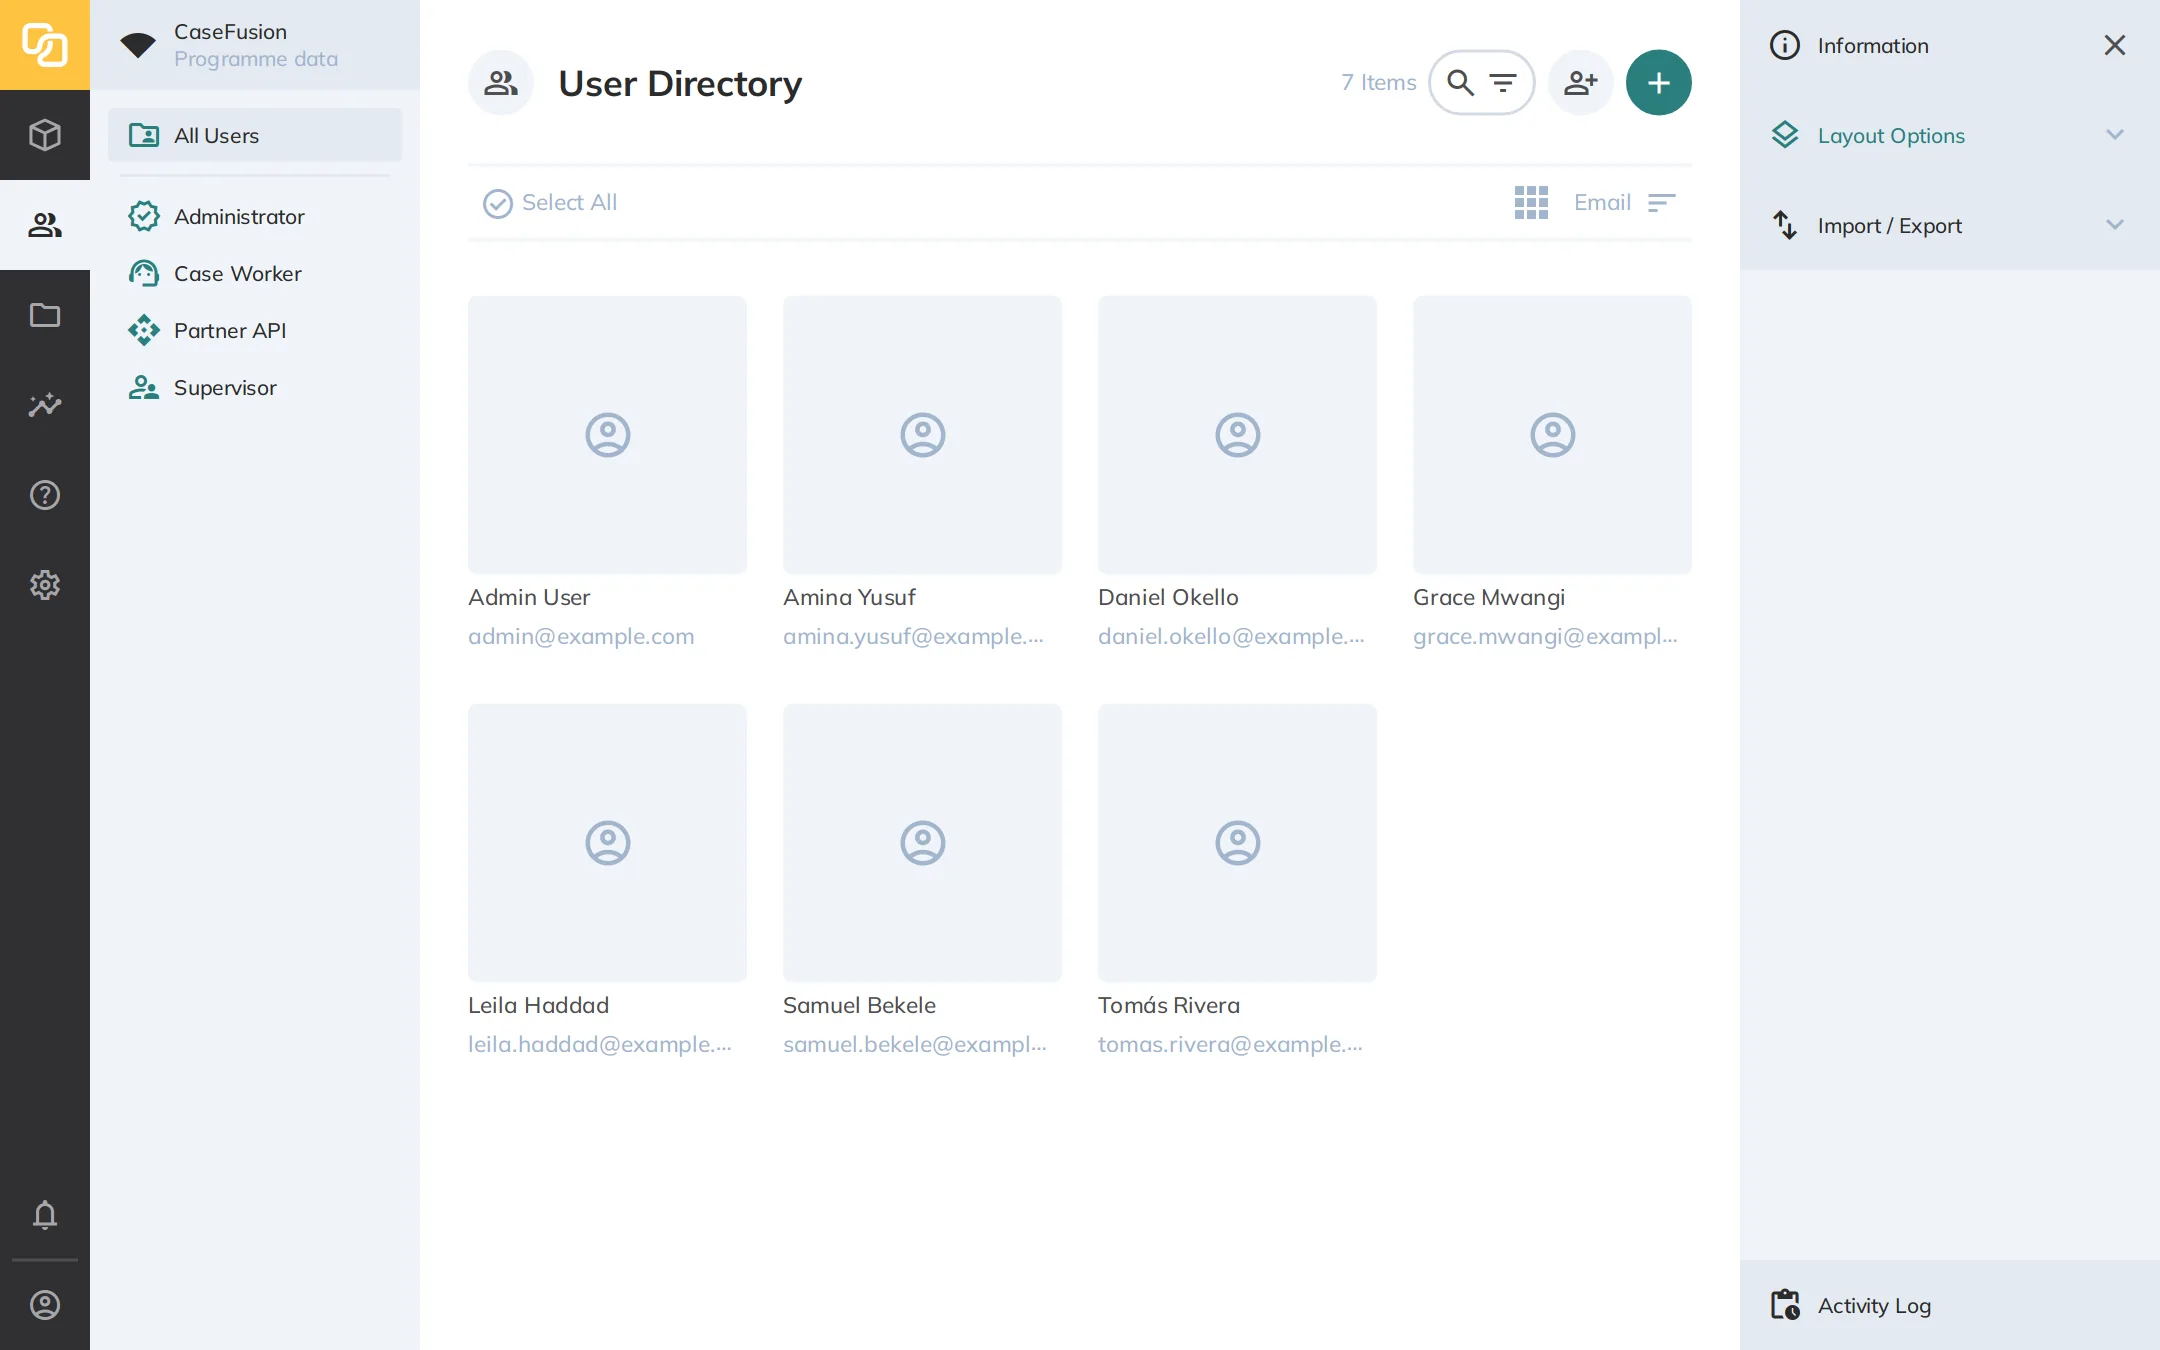Switch to grid layout view icon
The height and width of the screenshot is (1350, 2160).
1531,202
